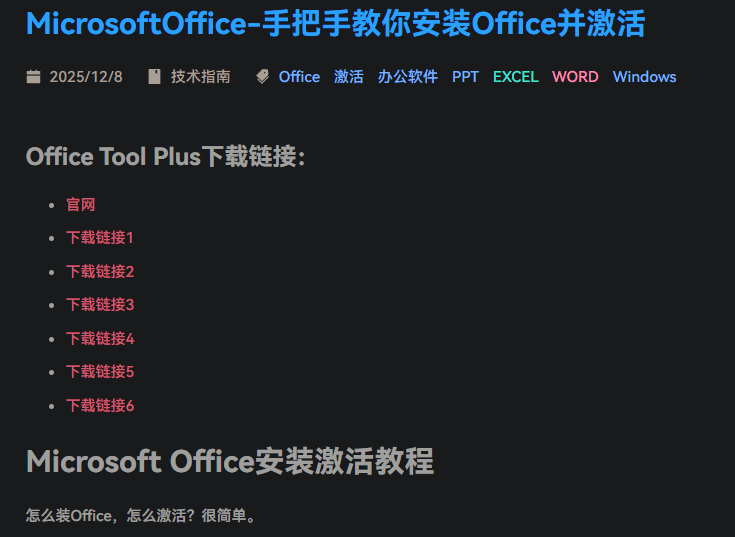Image resolution: width=735 pixels, height=537 pixels.
Task: Click the calendar icon beside the date
Action: (x=33, y=77)
